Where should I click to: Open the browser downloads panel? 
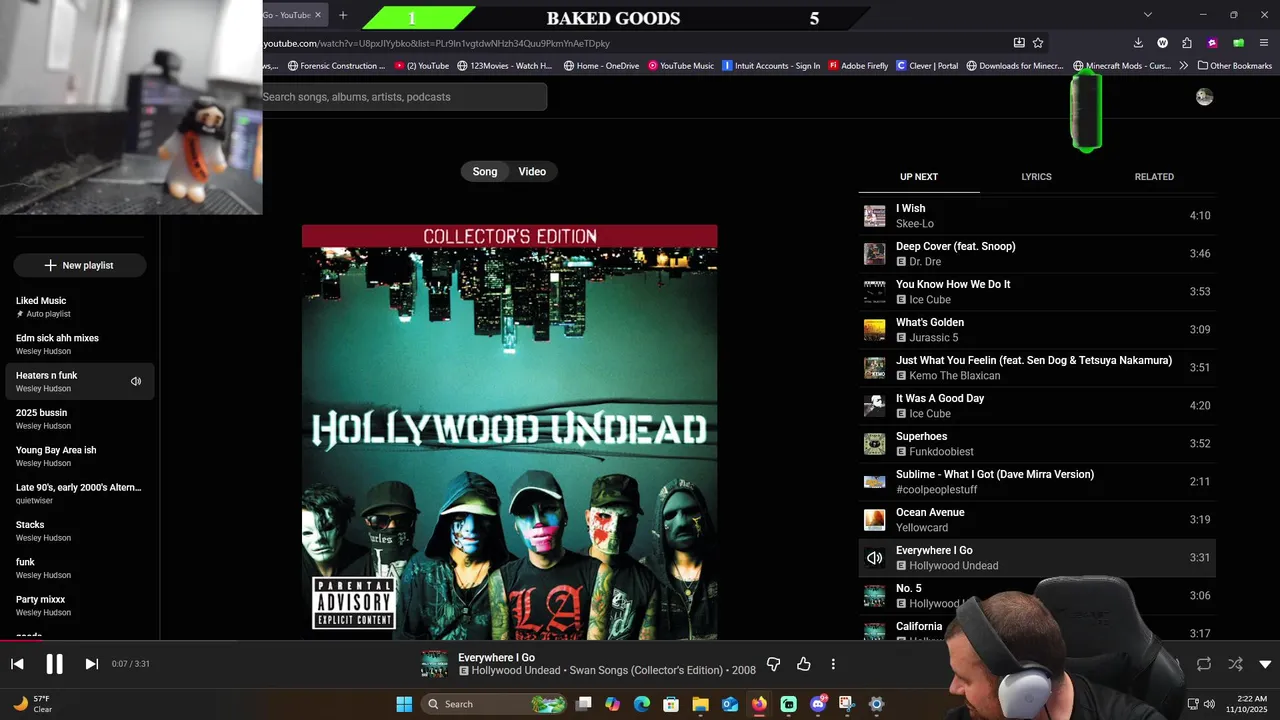click(x=1138, y=43)
